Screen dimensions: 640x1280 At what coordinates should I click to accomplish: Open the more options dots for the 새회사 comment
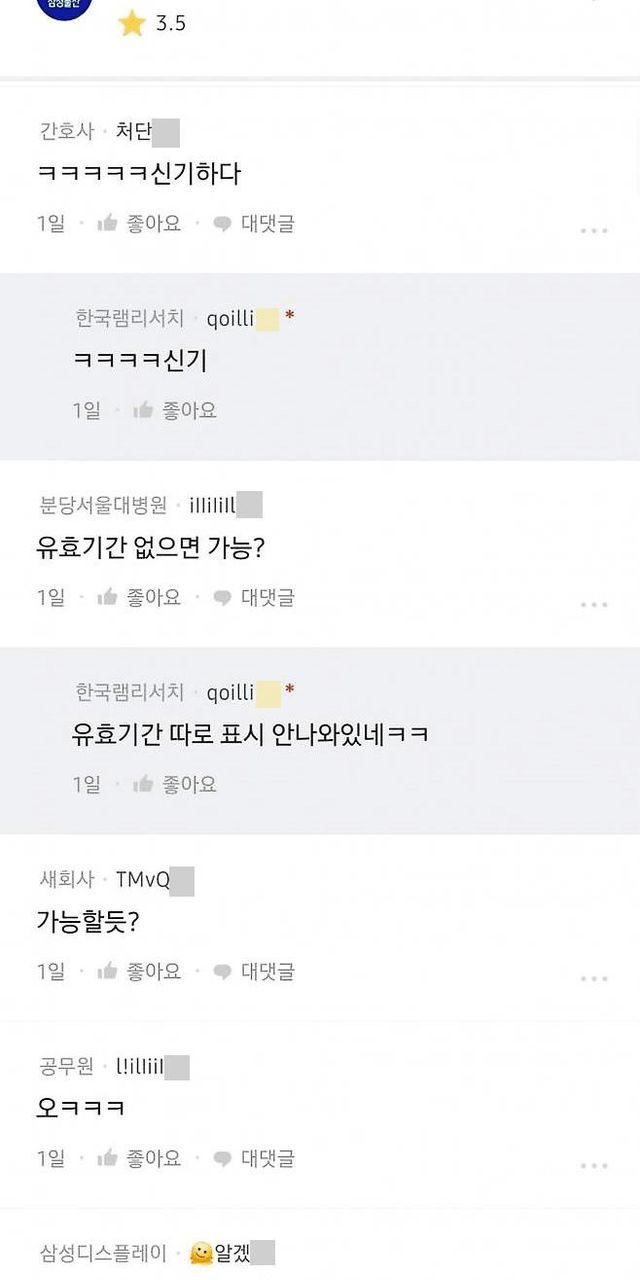tap(593, 978)
